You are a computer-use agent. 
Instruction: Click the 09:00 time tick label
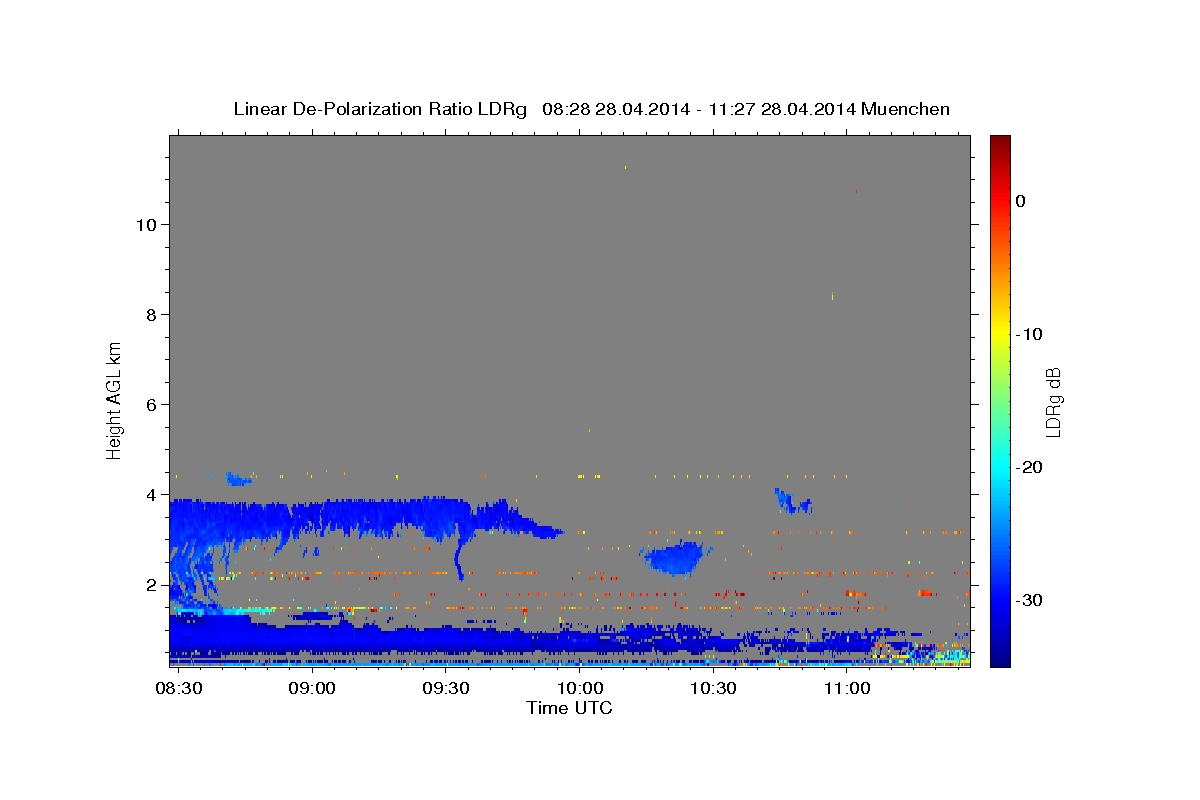313,689
